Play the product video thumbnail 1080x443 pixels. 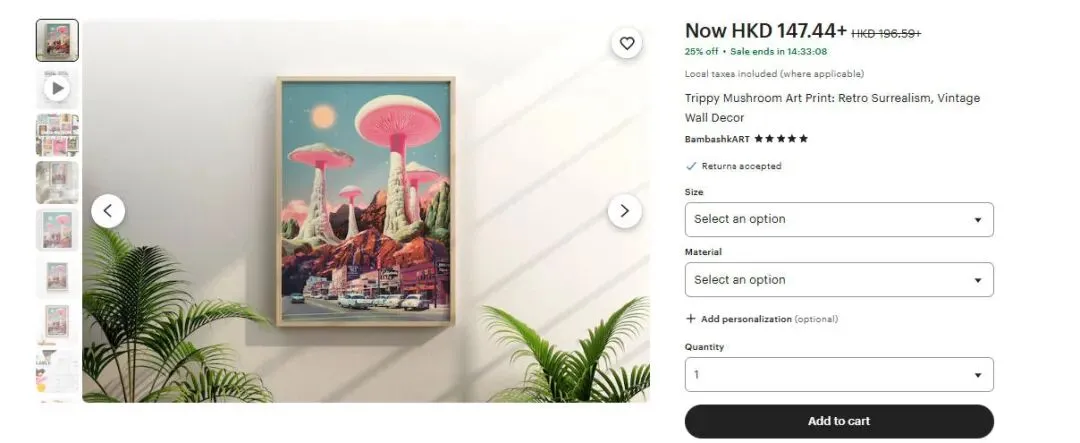[57, 87]
